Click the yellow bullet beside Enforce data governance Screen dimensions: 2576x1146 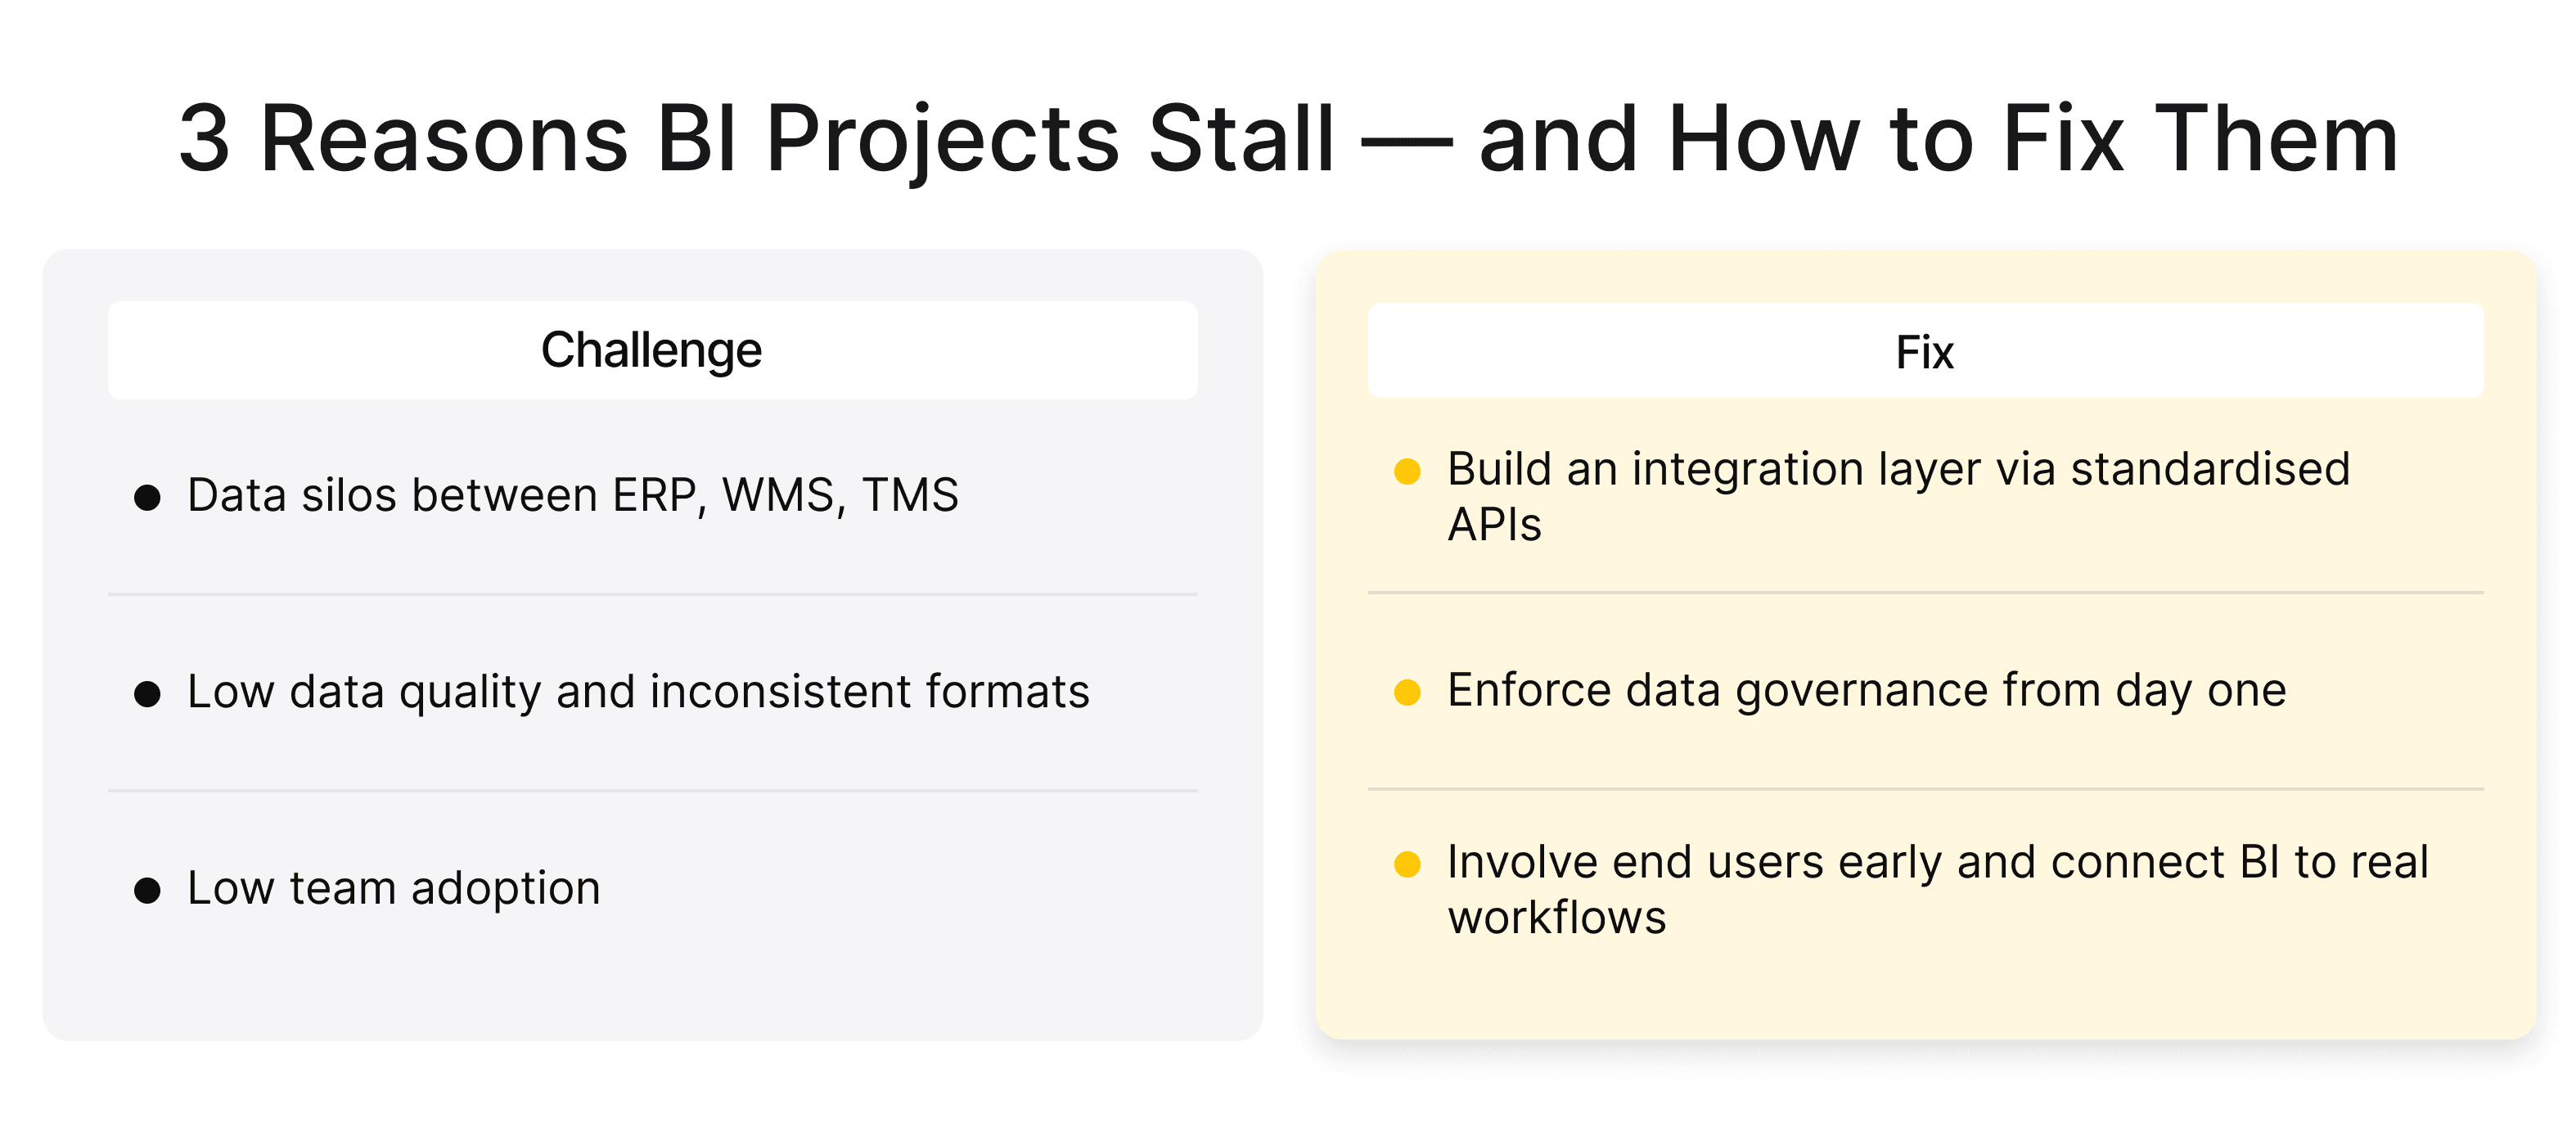coord(1407,692)
